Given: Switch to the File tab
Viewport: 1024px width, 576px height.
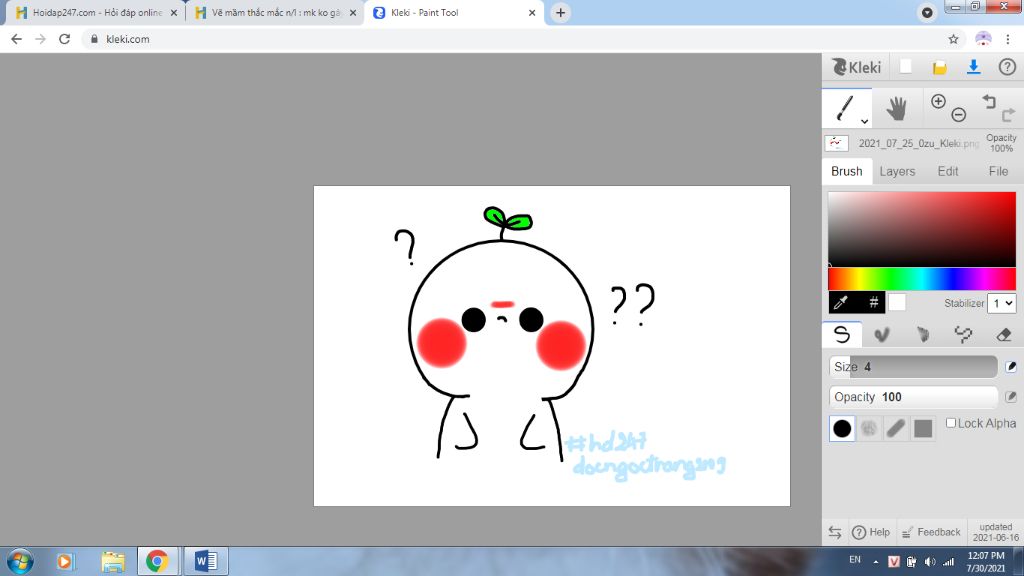Looking at the screenshot, I should [998, 171].
